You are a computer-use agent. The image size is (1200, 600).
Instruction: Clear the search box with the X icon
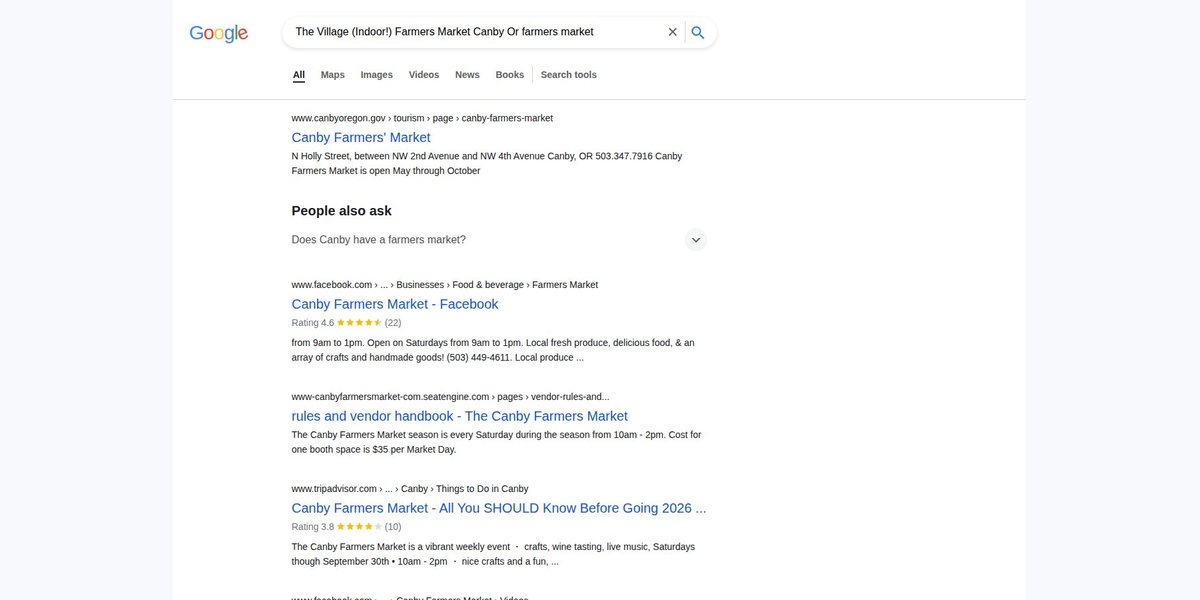click(x=673, y=32)
